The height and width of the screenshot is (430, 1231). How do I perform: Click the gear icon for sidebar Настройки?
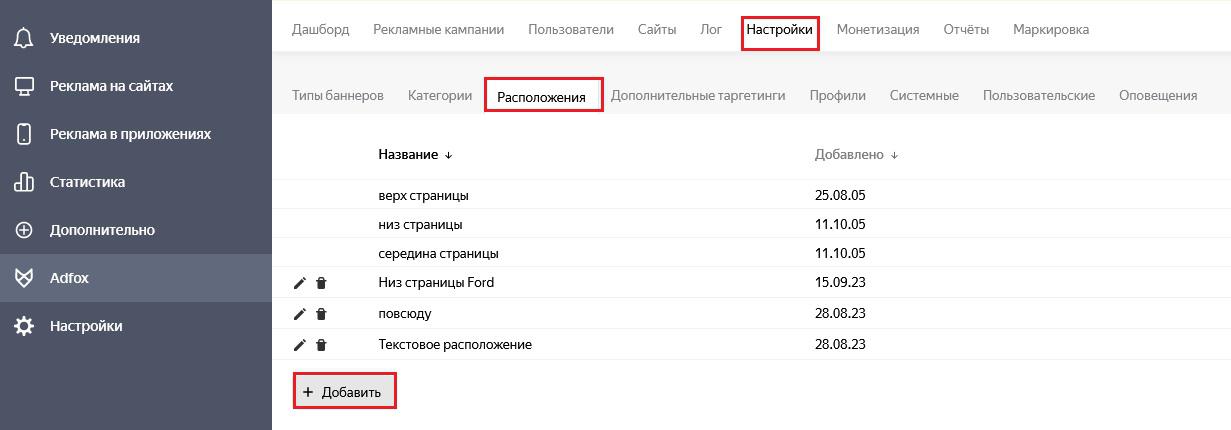(24, 326)
